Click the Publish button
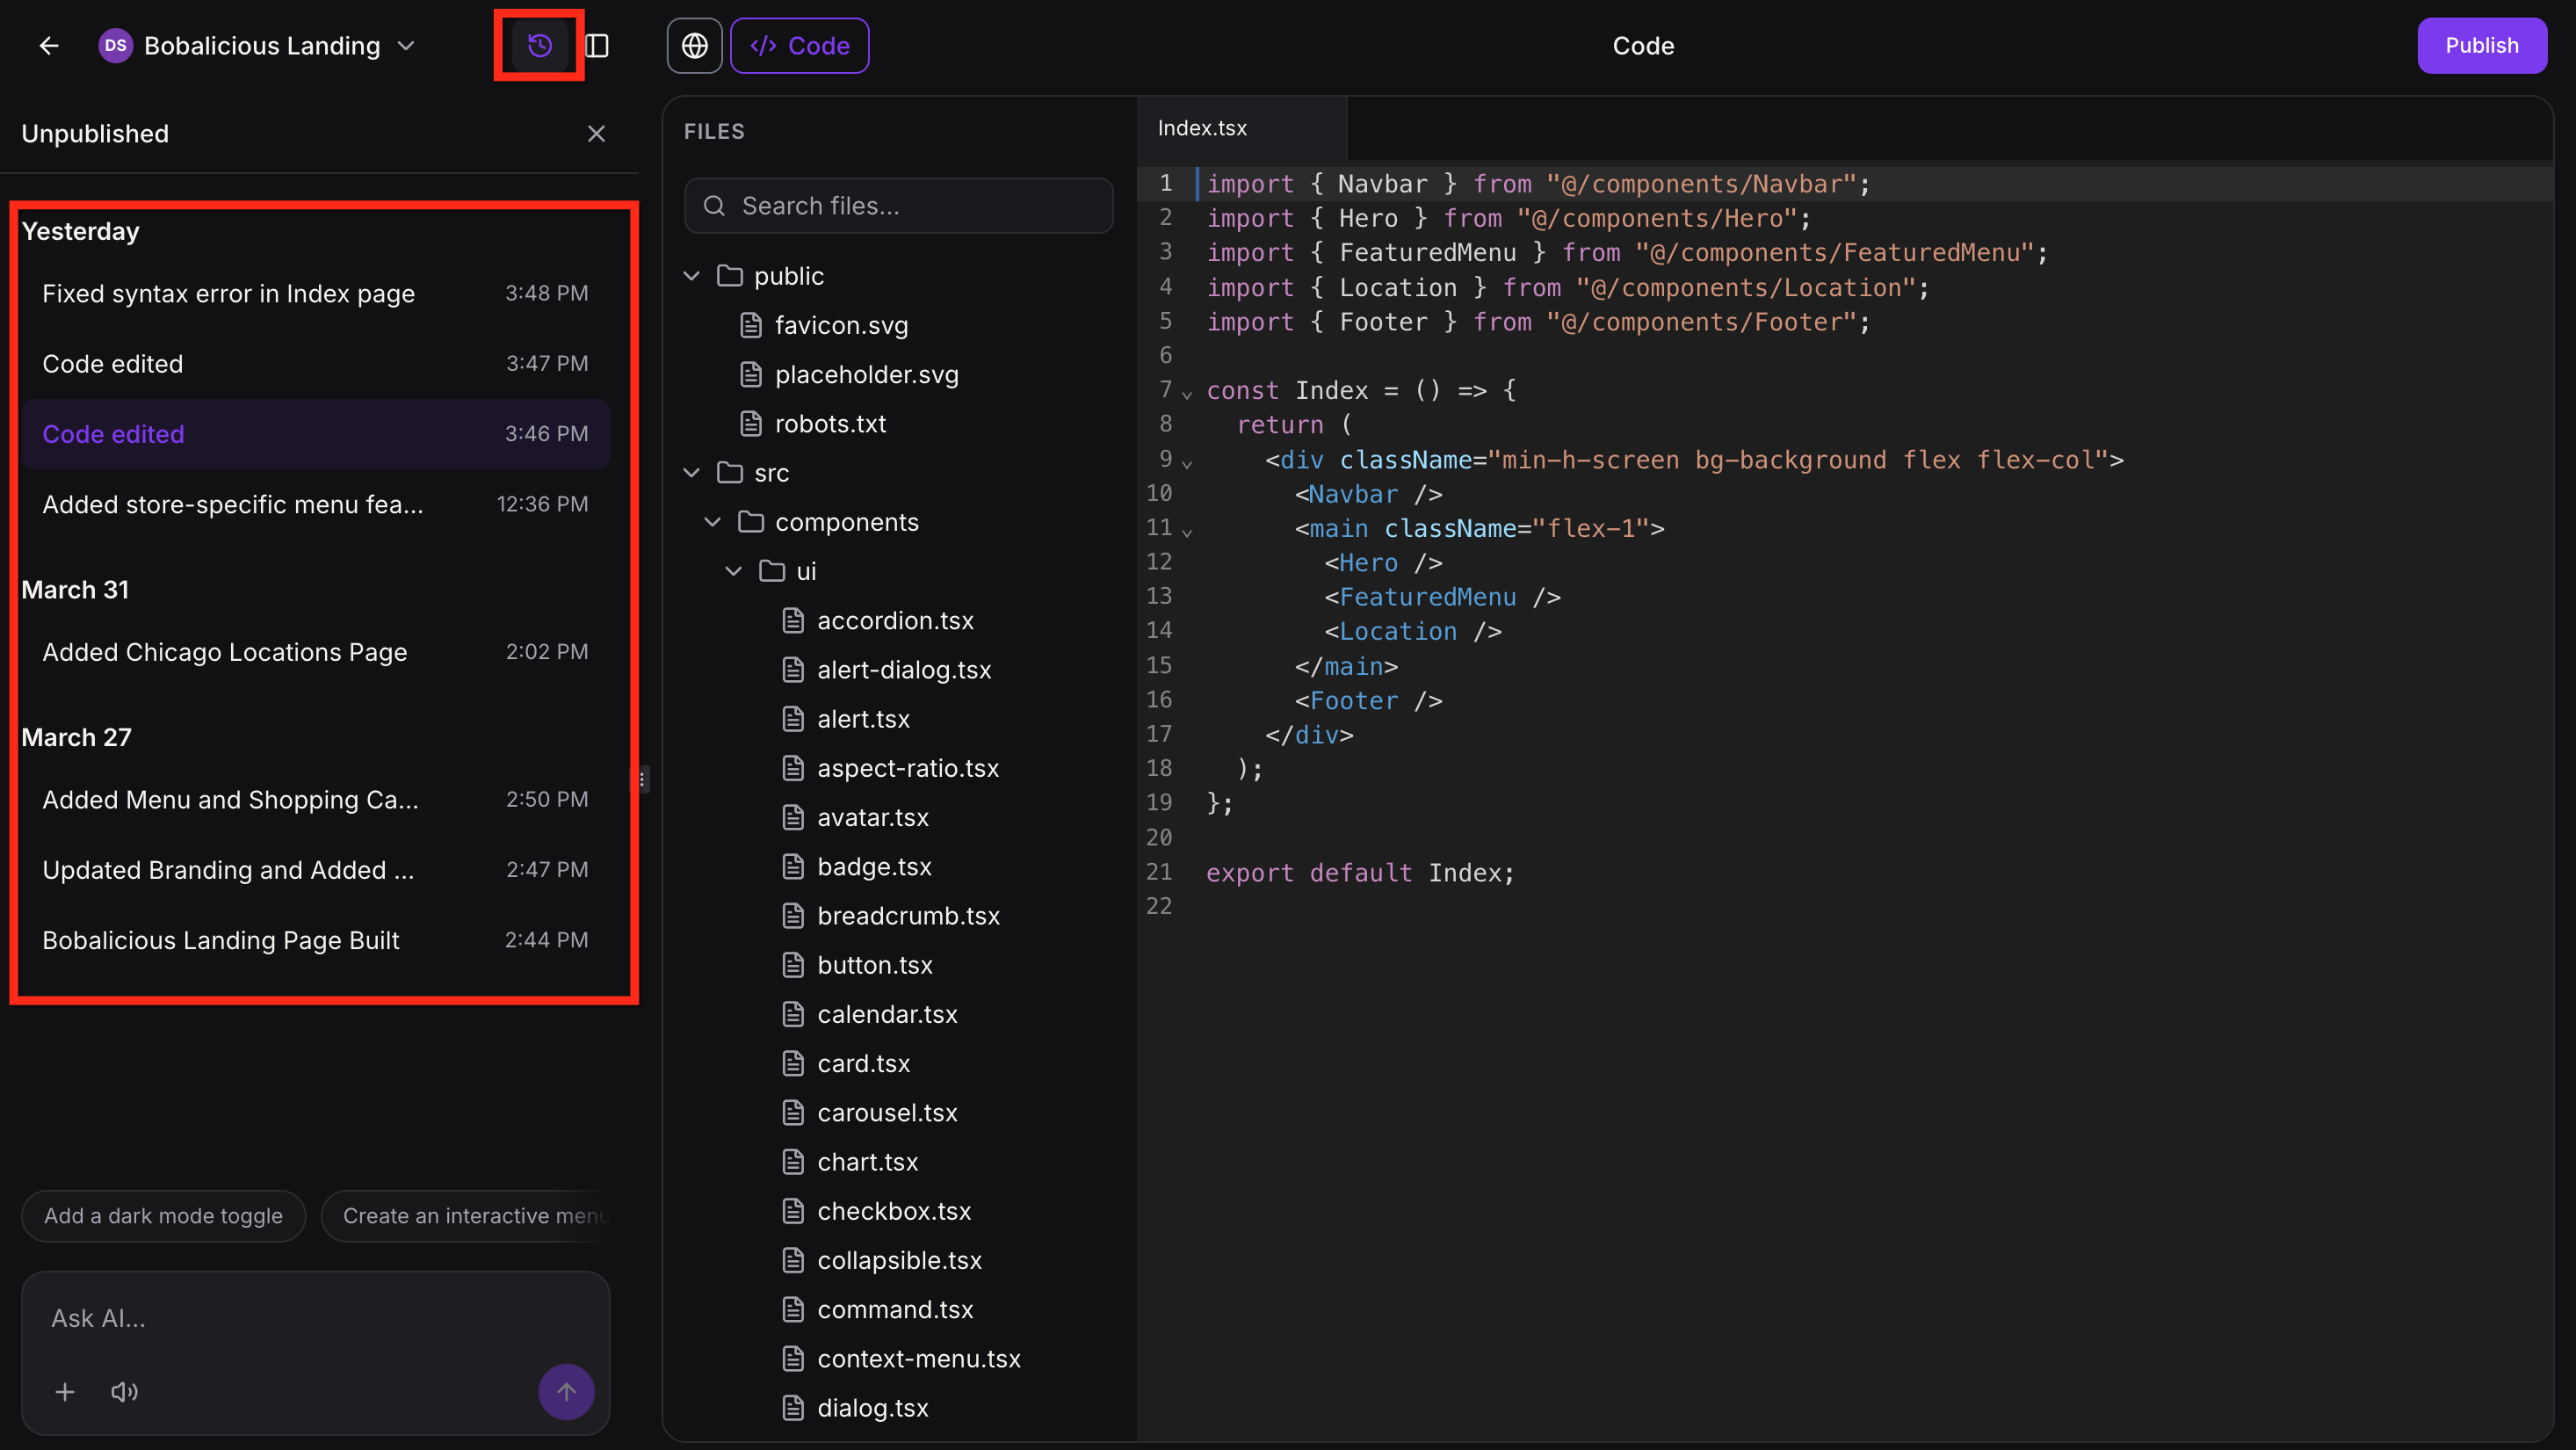 pyautogui.click(x=2481, y=46)
